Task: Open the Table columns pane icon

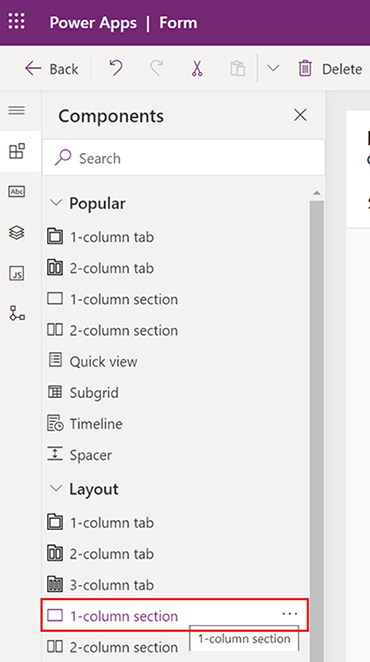Action: point(17,191)
